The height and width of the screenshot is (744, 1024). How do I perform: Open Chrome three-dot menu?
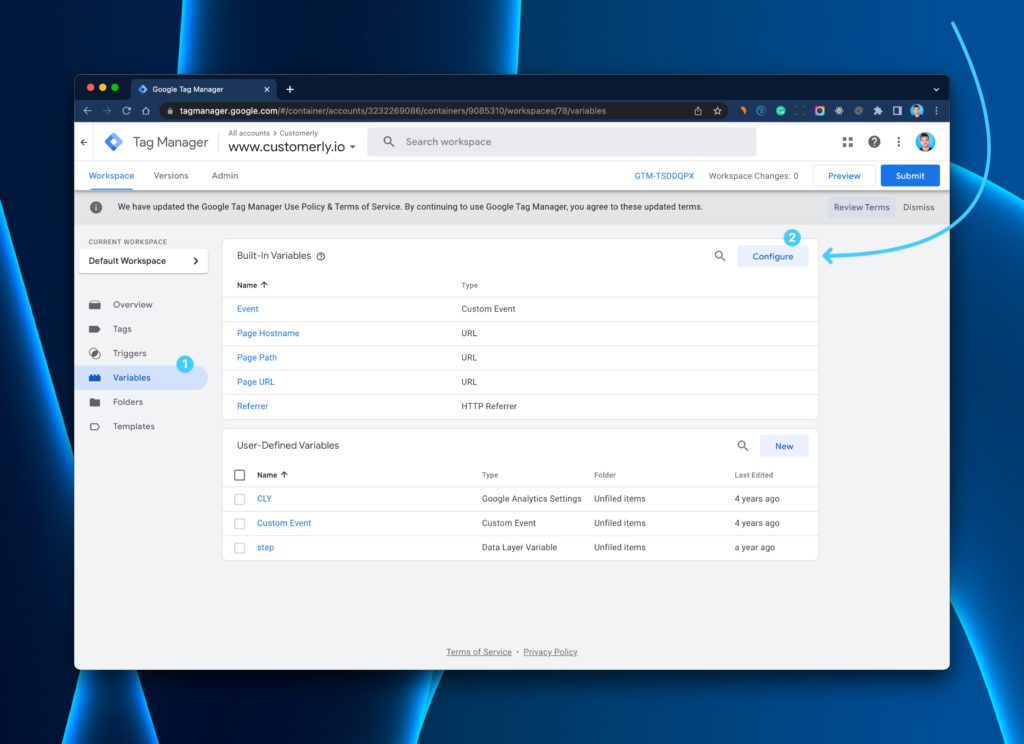[x=936, y=111]
